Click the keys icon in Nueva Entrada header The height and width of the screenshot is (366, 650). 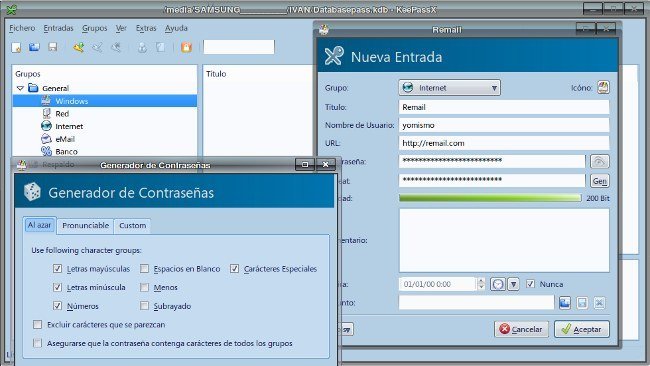[334, 56]
